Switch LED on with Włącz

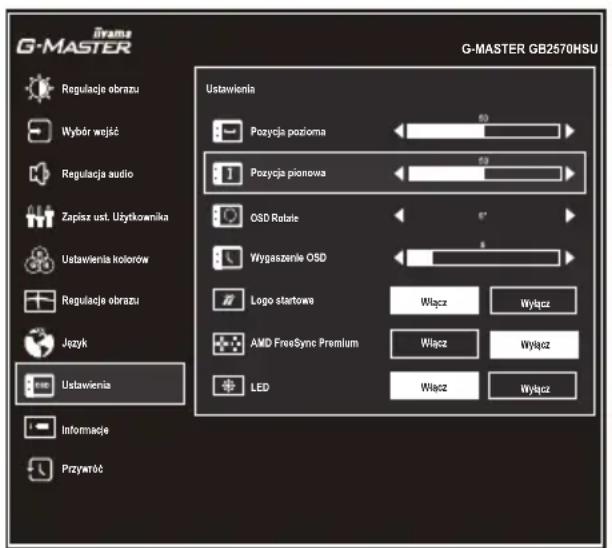434,386
